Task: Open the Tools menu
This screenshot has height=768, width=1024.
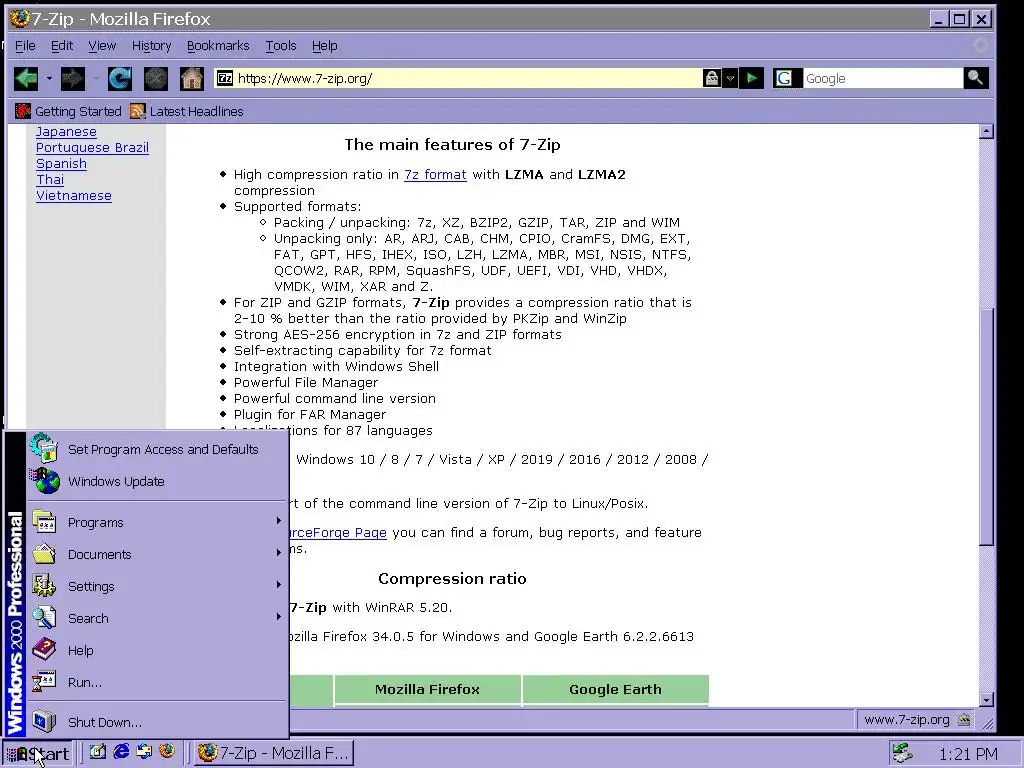Action: [x=281, y=46]
